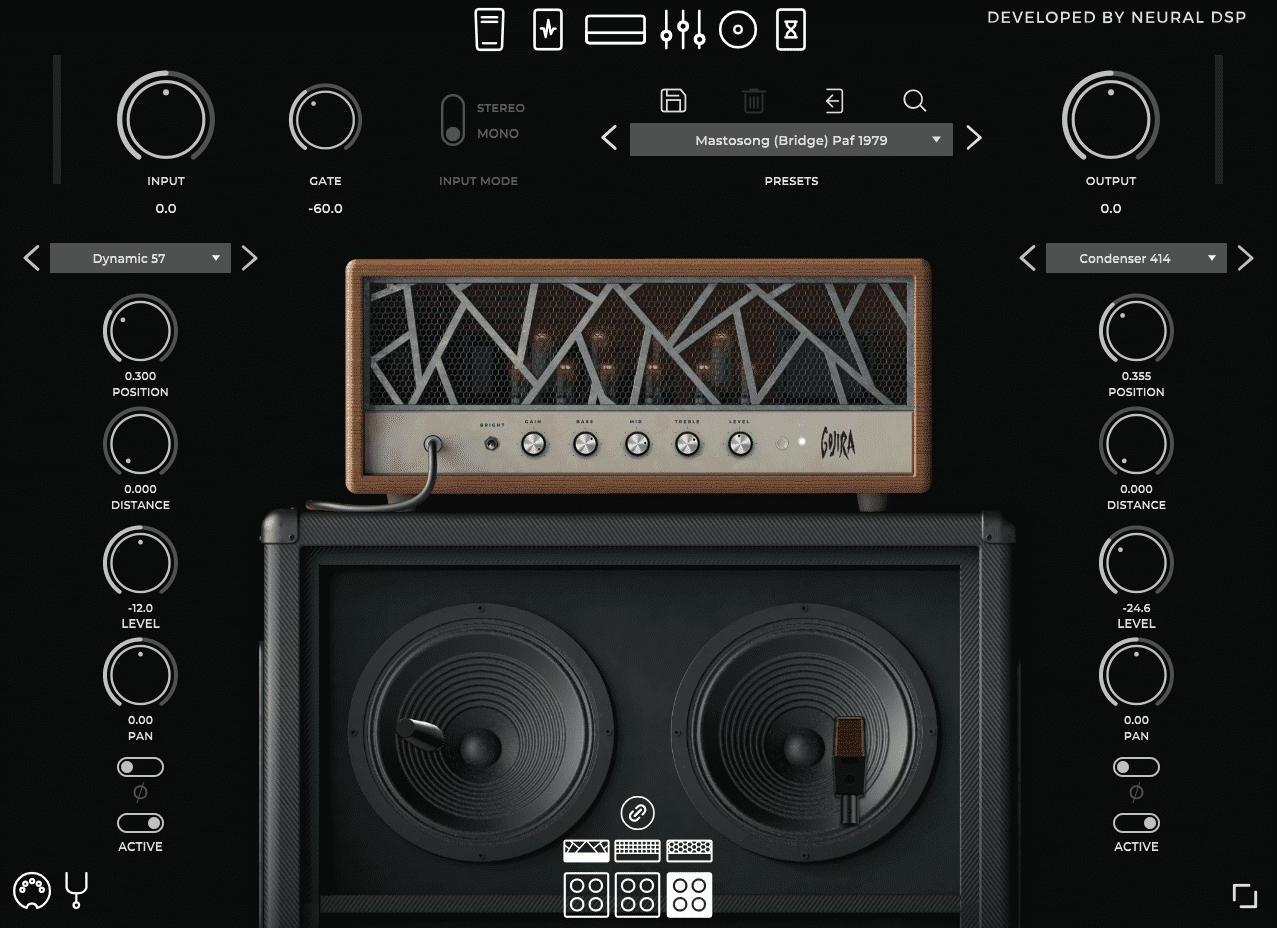This screenshot has height=928, width=1277.
Task: Open the MIDI settings icon
Action: (31, 889)
